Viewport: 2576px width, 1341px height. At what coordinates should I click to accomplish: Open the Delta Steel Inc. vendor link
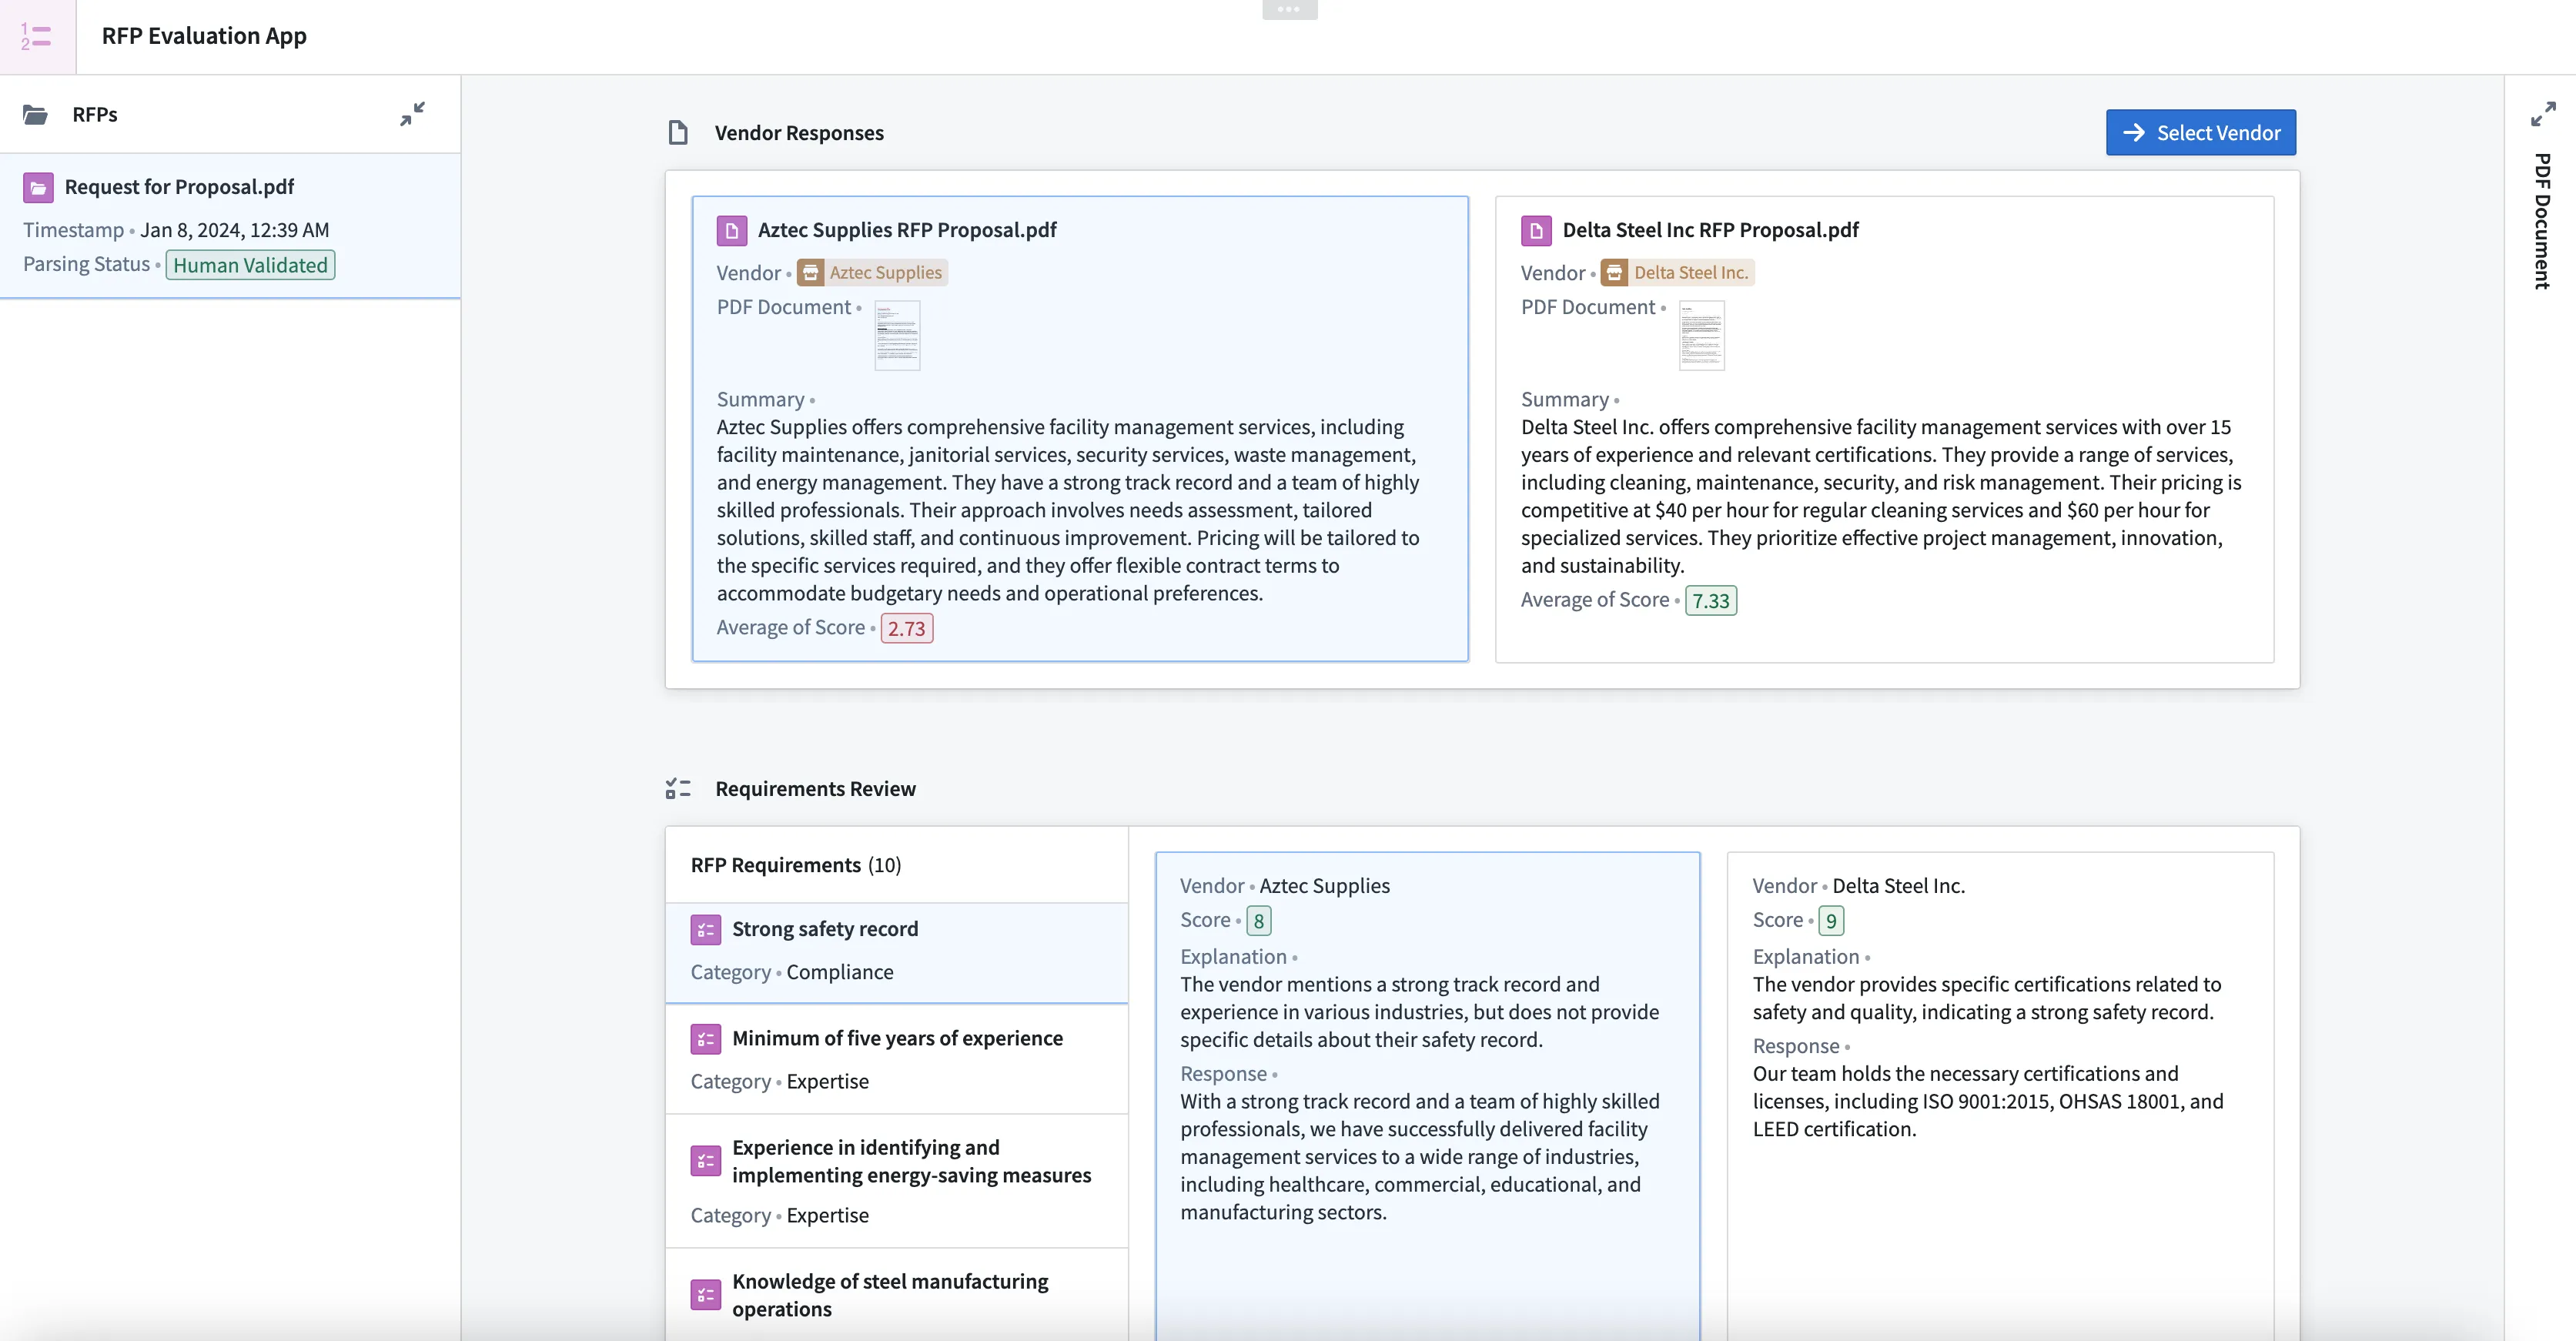point(1678,273)
